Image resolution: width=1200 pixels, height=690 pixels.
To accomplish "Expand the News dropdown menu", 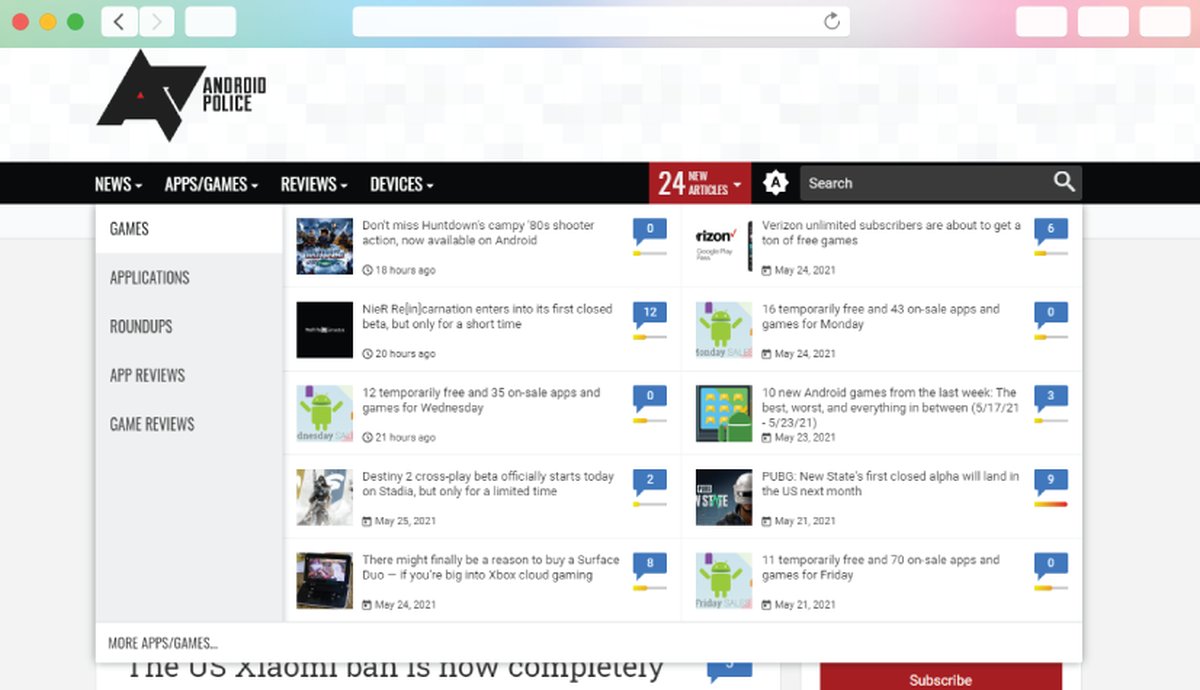I will tap(118, 184).
